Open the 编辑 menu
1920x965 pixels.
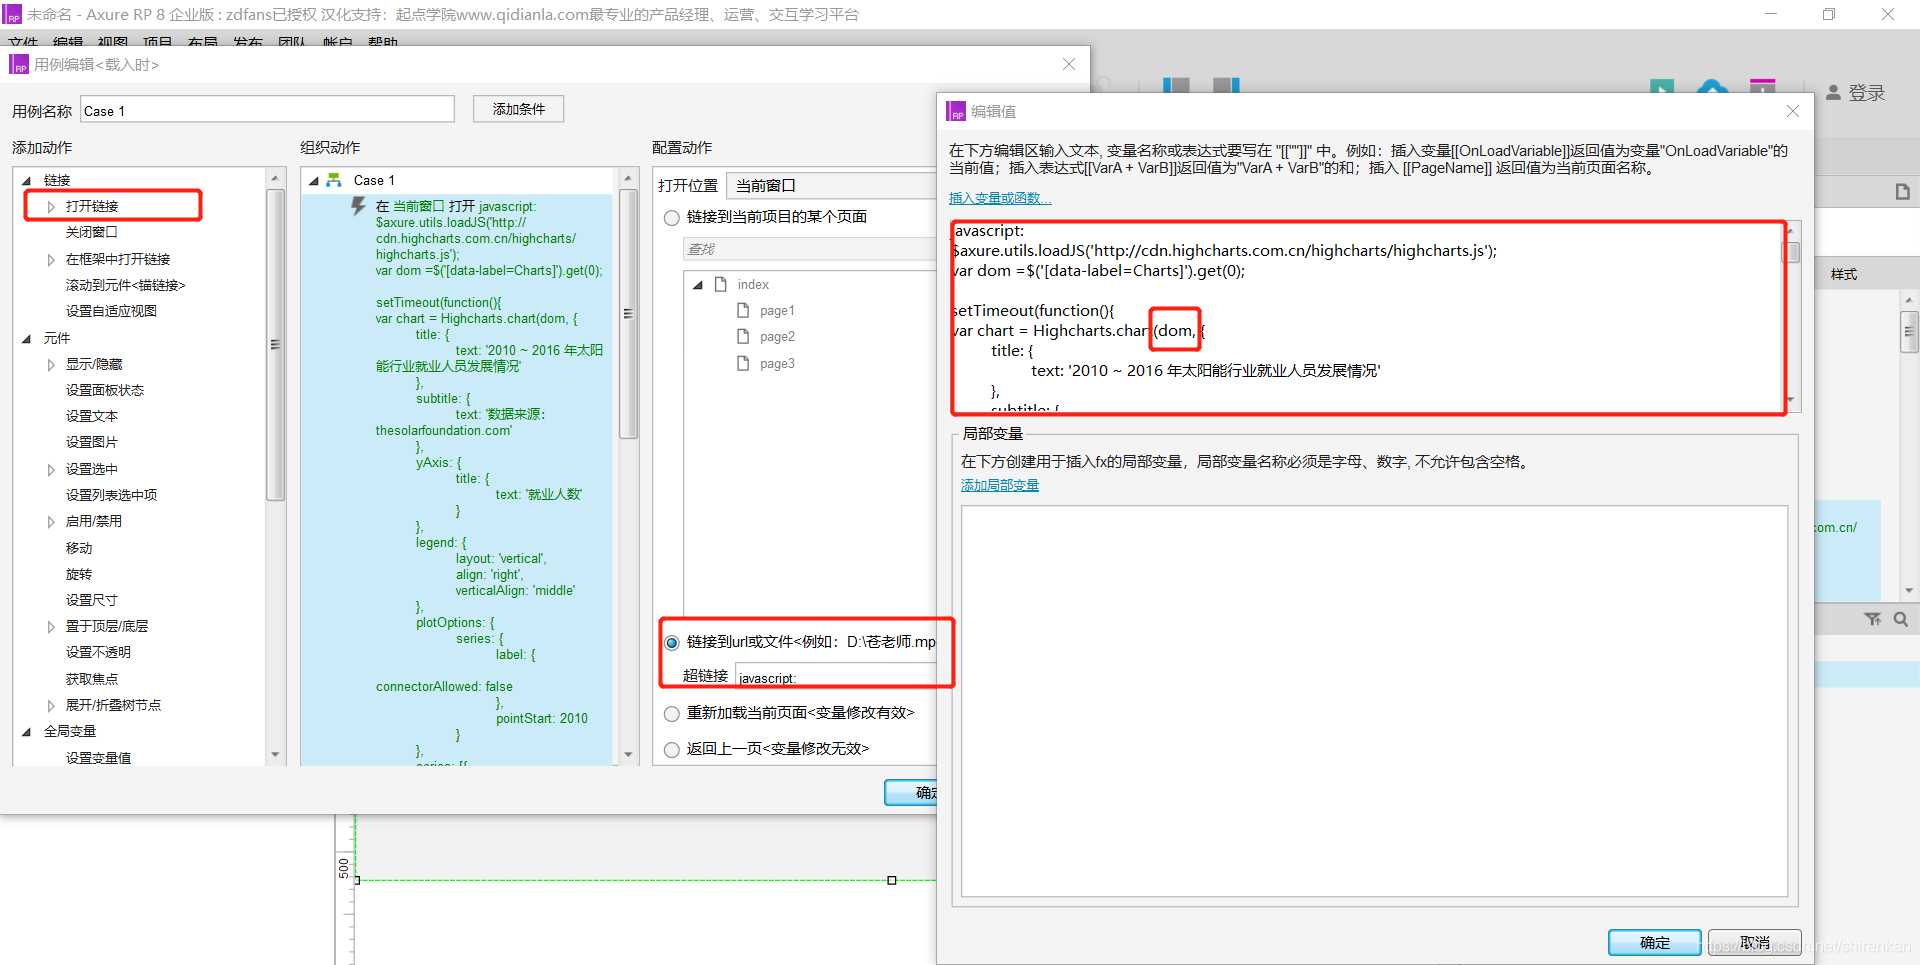coord(68,41)
